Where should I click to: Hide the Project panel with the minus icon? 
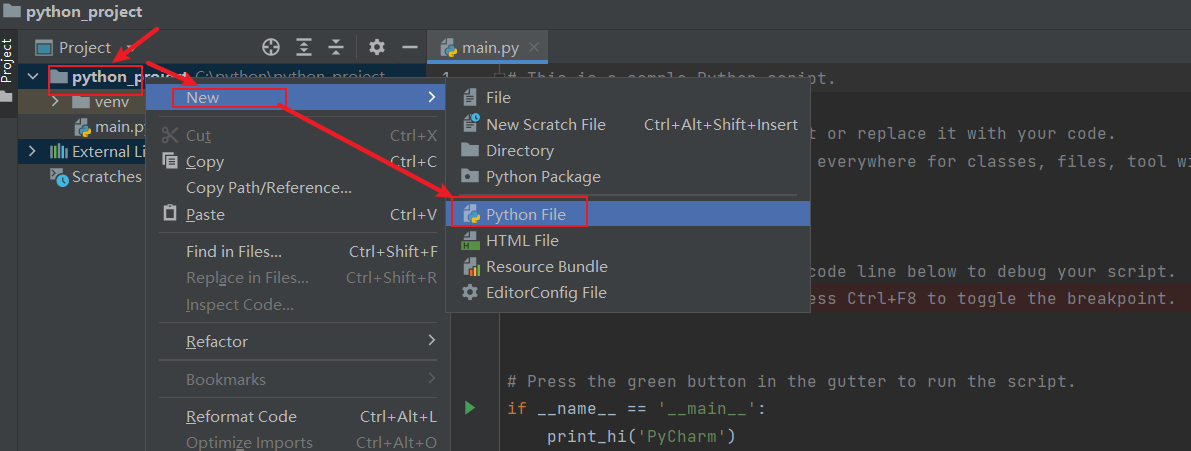410,47
